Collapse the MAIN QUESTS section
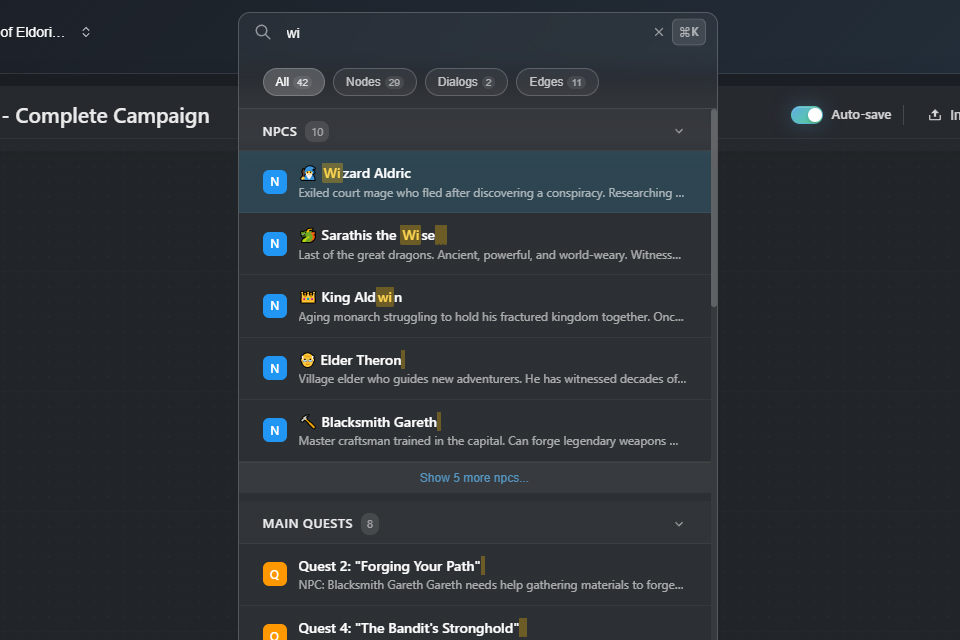 (679, 523)
